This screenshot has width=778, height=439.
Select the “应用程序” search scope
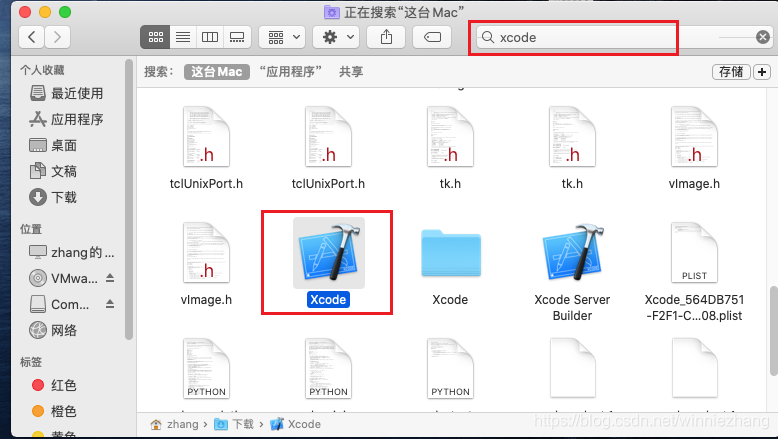pyautogui.click(x=291, y=72)
